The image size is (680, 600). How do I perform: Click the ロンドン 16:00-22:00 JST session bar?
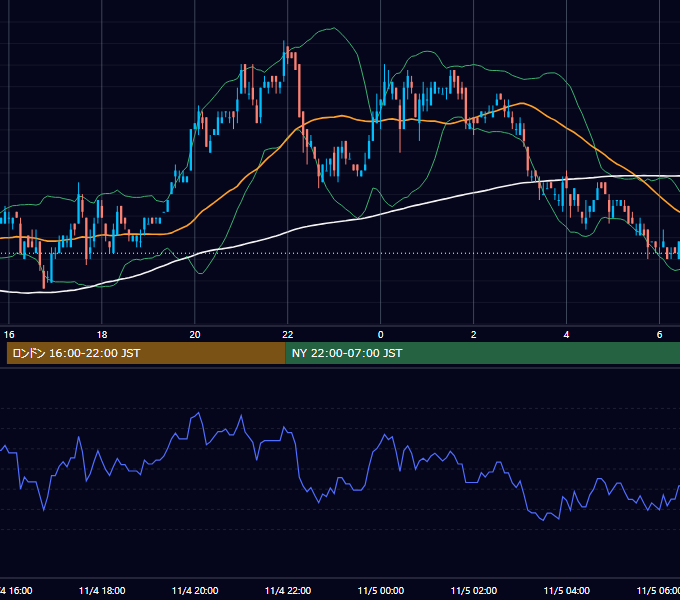pos(146,353)
